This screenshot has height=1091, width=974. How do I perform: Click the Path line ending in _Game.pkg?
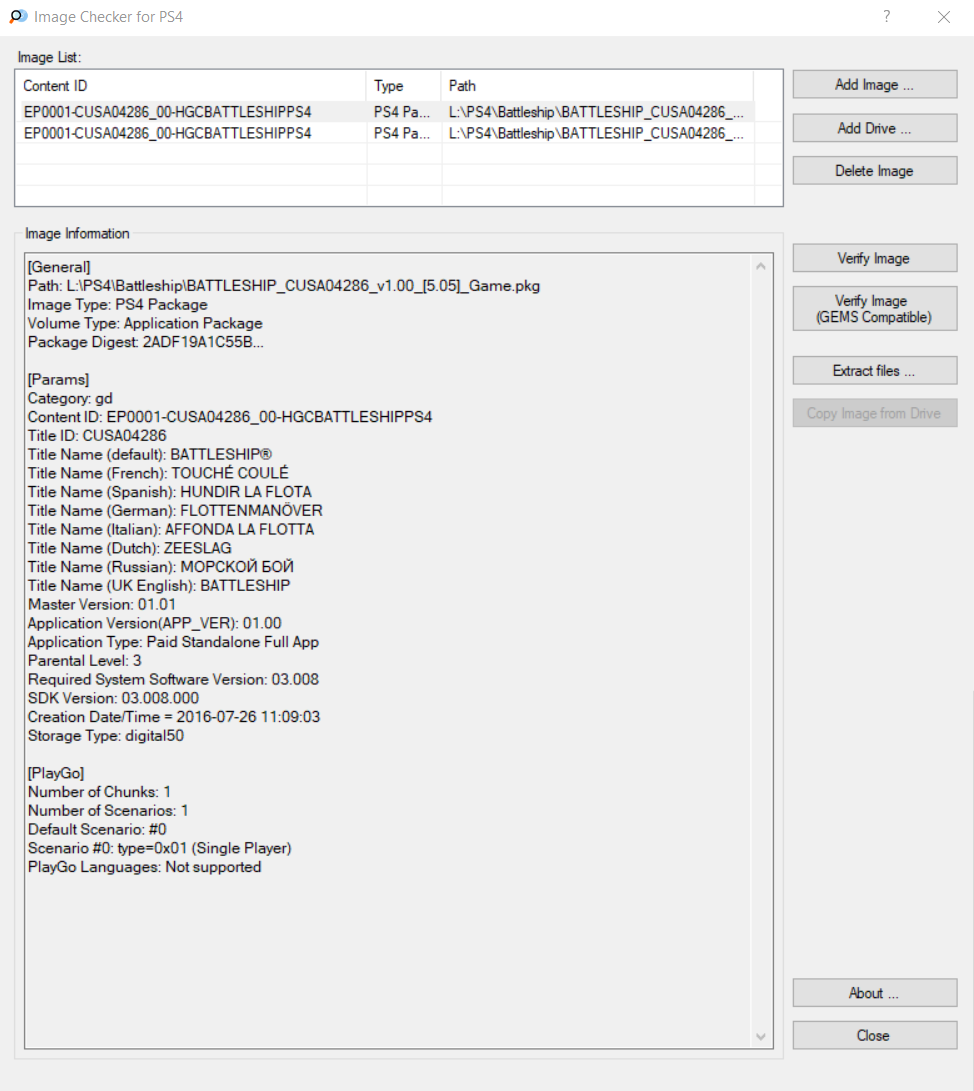pos(284,286)
